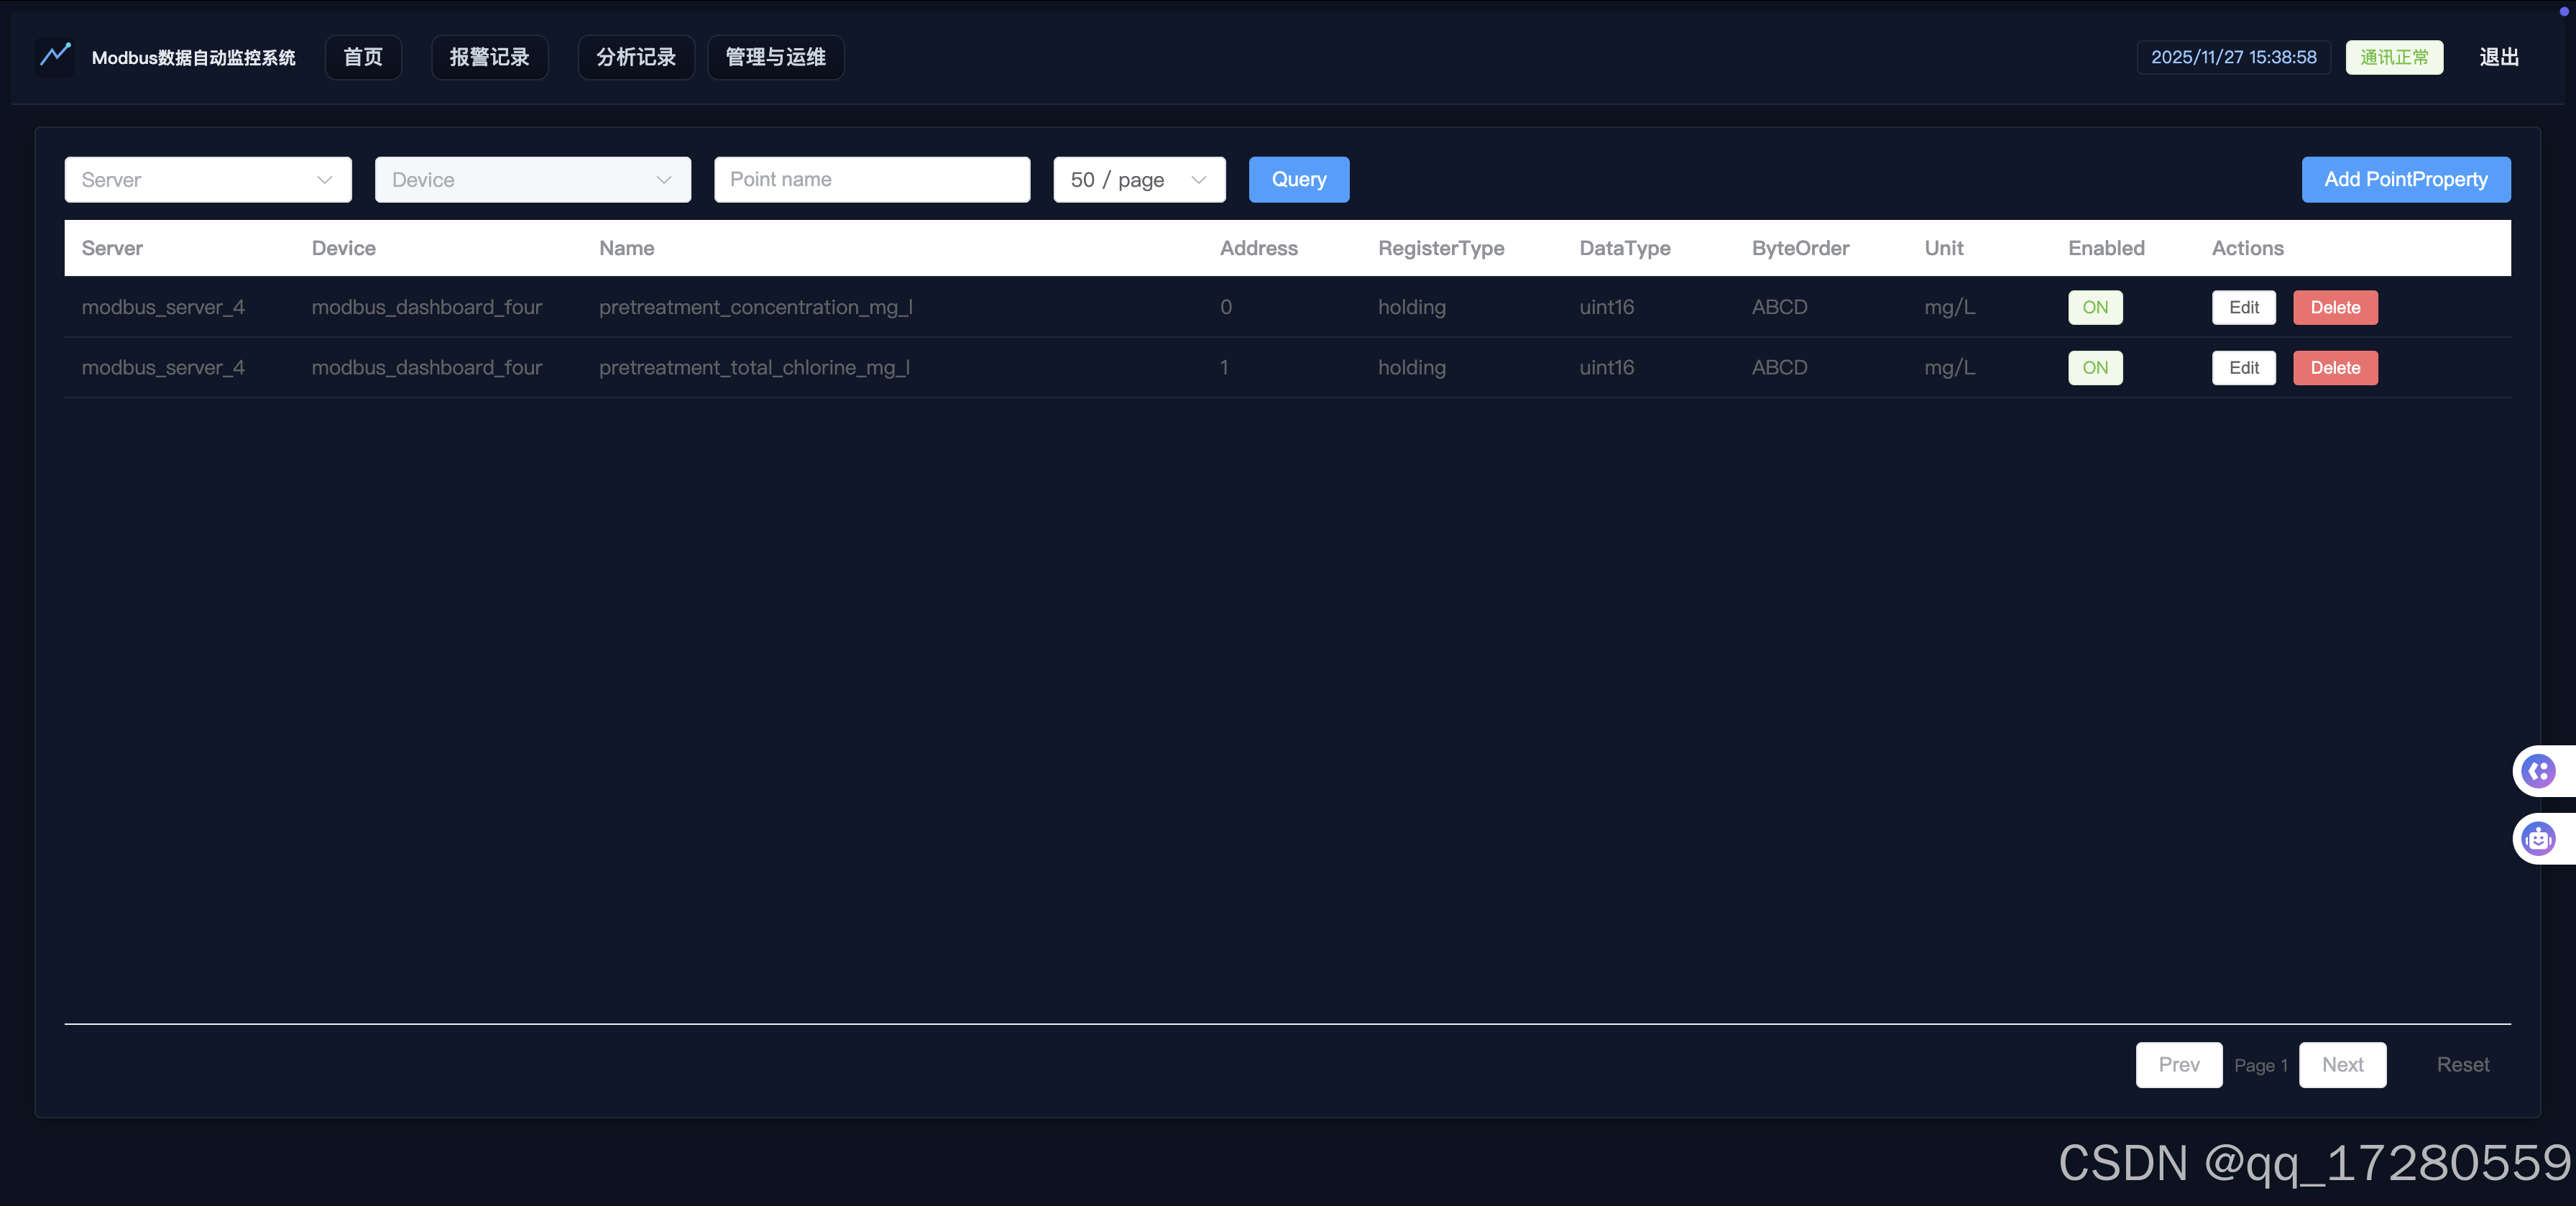Click the Device dropdown chevron arrow
This screenshot has width=2576, height=1206.
tap(663, 180)
